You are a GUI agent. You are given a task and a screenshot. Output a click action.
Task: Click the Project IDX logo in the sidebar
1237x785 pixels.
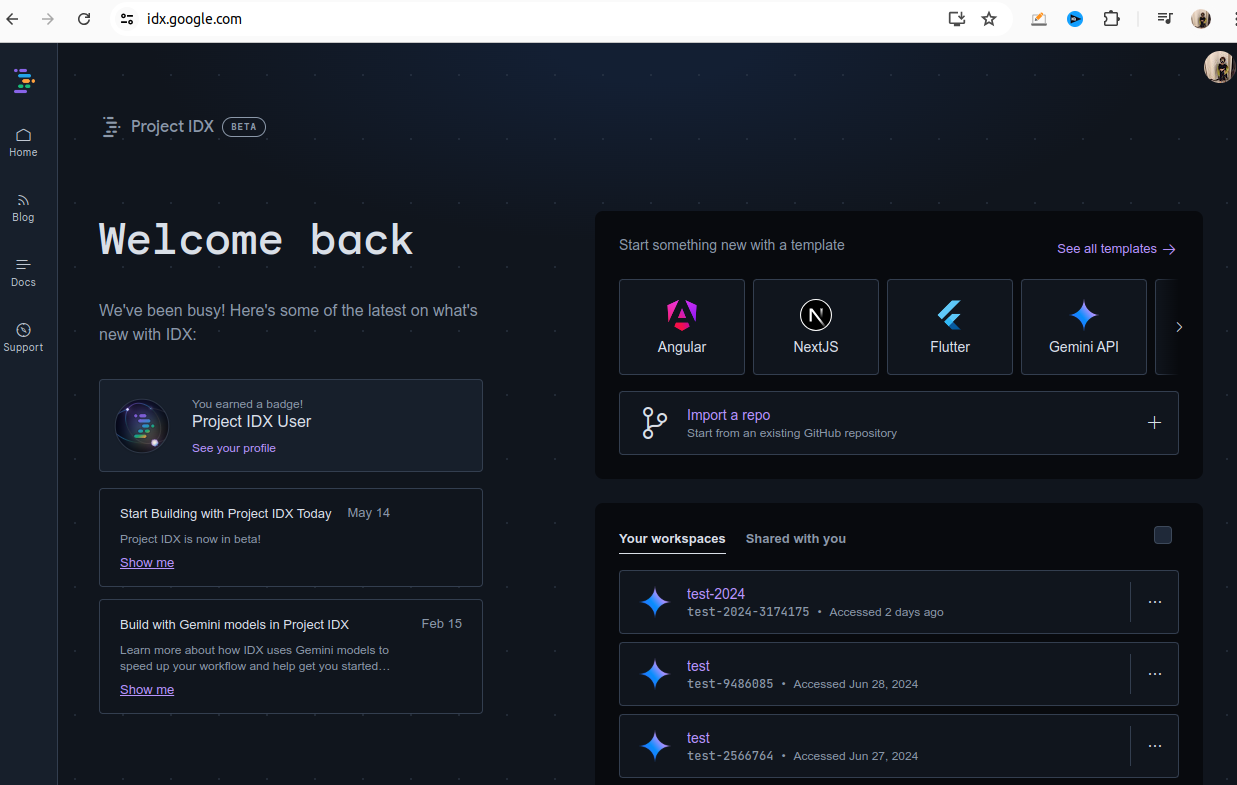click(x=23, y=81)
